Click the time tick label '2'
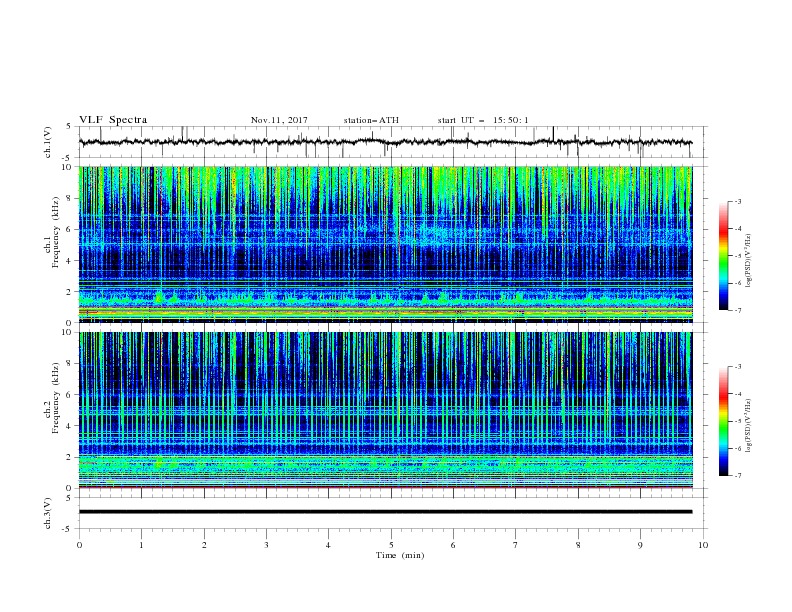Viewport: 792px width, 612px height. coord(204,545)
